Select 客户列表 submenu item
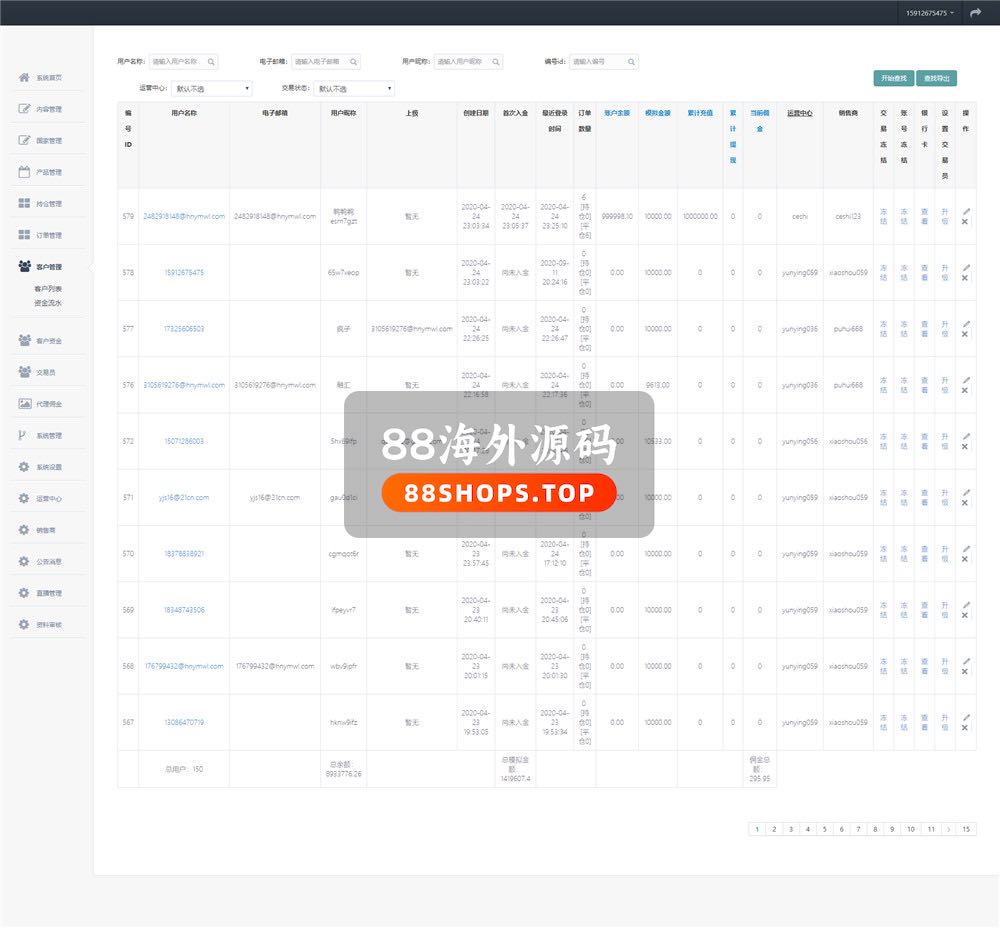This screenshot has height=928, width=1000. pyautogui.click(x=48, y=289)
